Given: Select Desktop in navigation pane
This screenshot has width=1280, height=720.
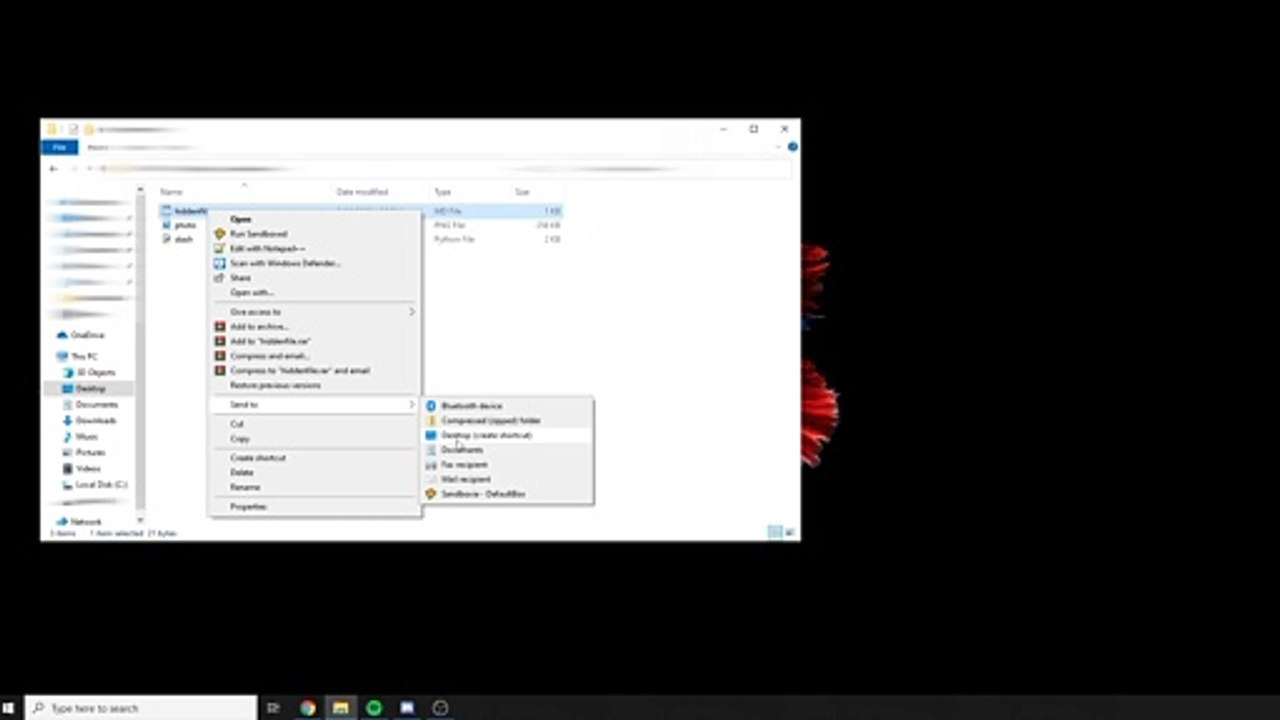Looking at the screenshot, I should click(x=83, y=389).
